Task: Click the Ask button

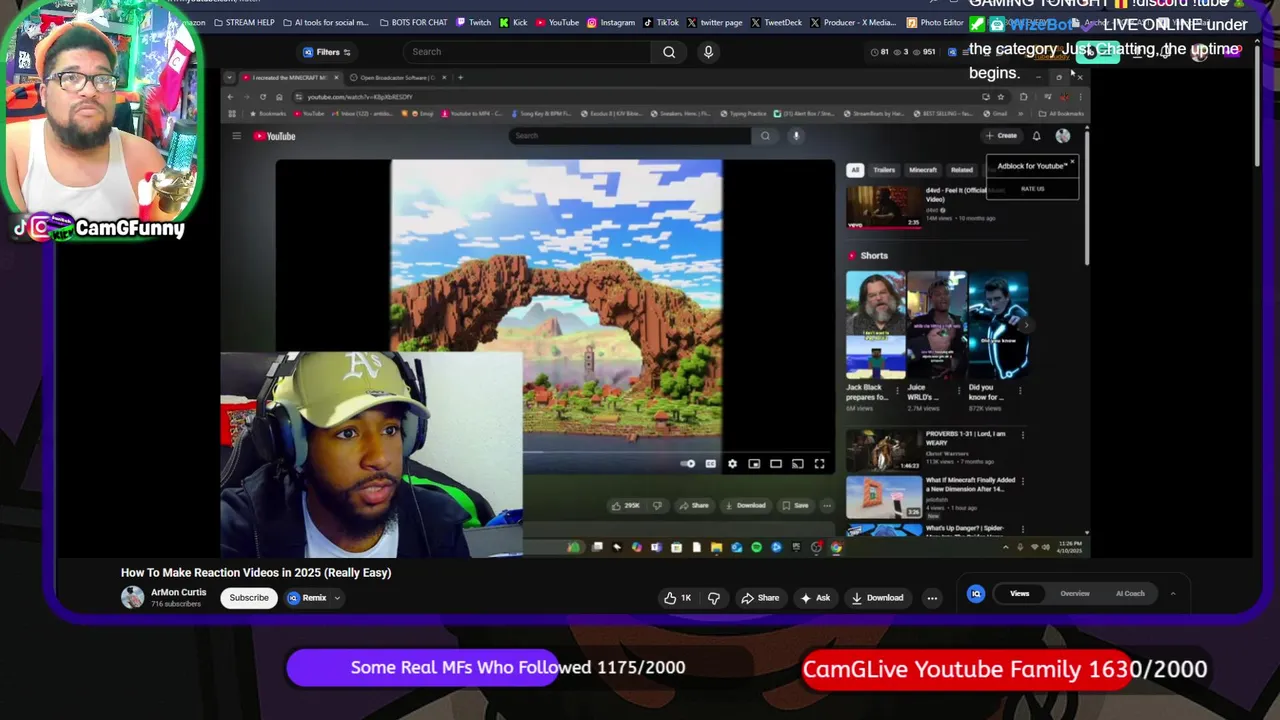Action: pos(815,598)
